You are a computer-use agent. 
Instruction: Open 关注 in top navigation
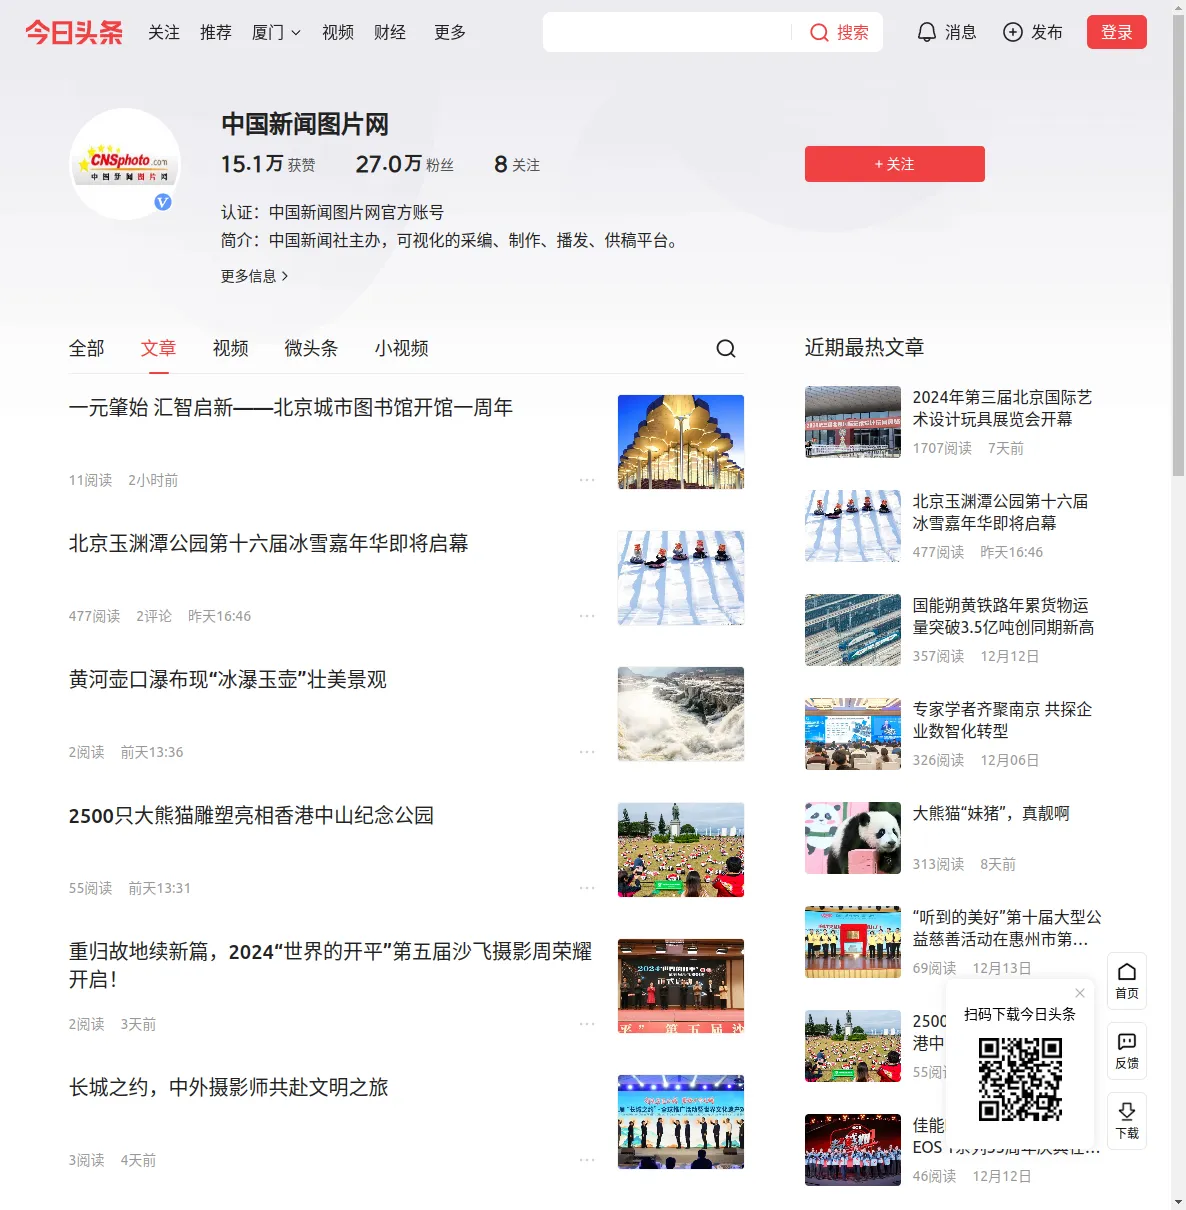[164, 32]
